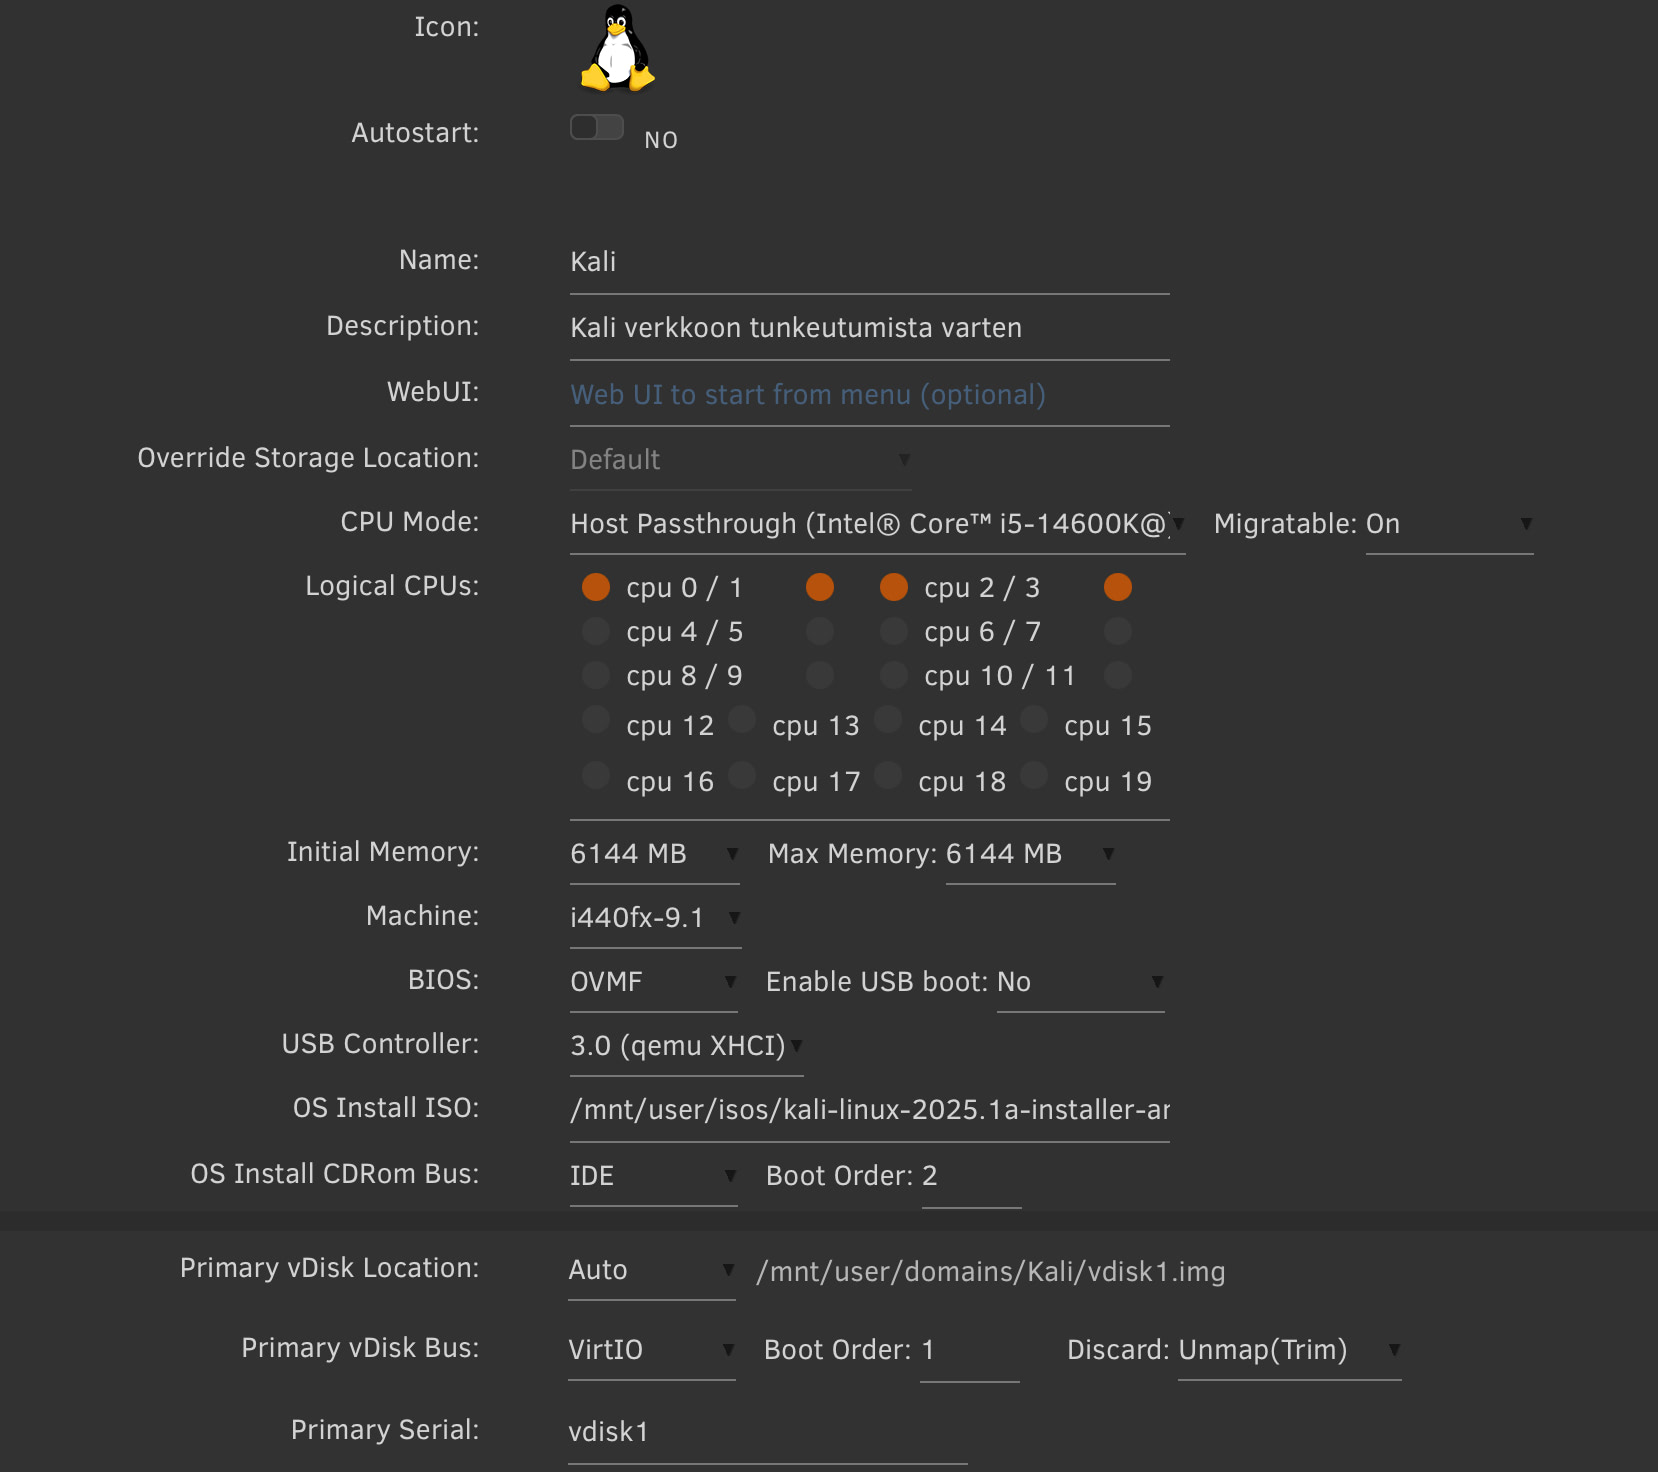This screenshot has height=1472, width=1658.
Task: Open the Machine type dropdown
Action: pyautogui.click(x=655, y=918)
